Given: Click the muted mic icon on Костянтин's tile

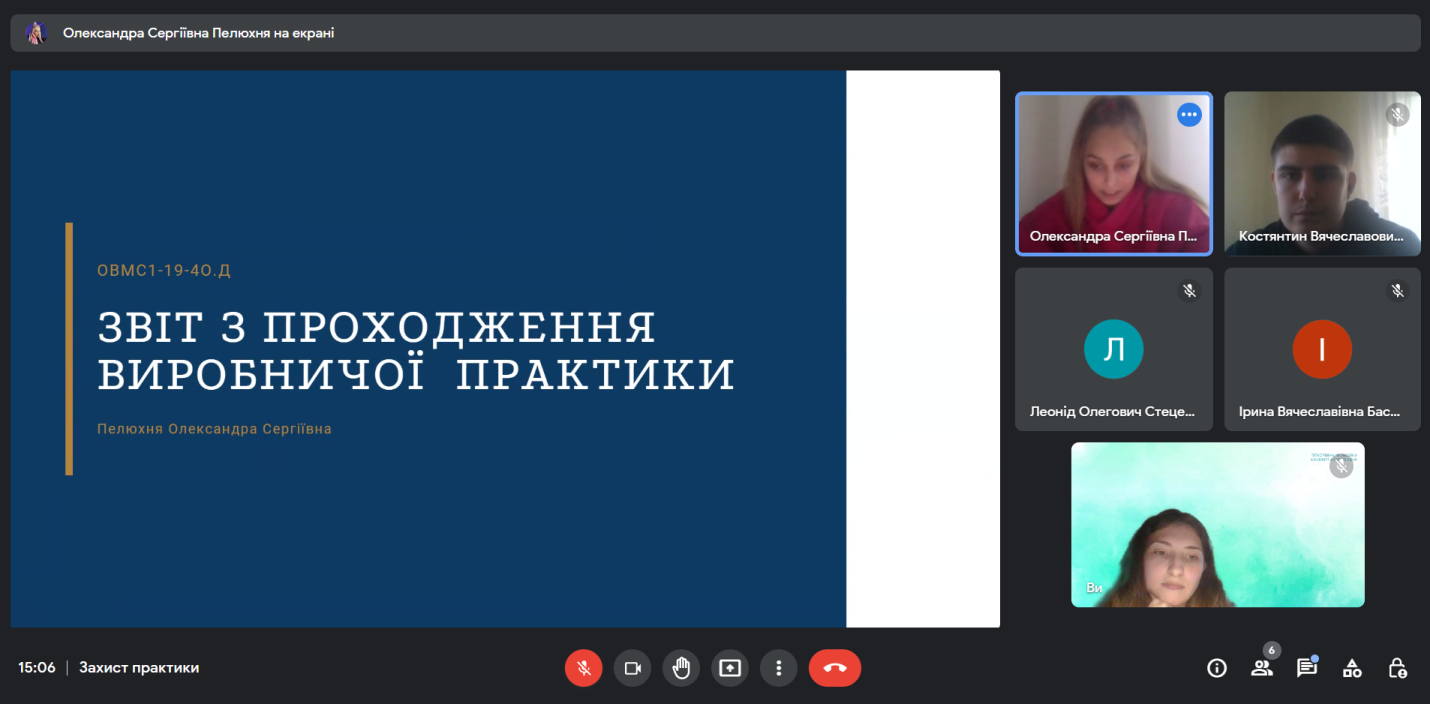Looking at the screenshot, I should (x=1397, y=115).
